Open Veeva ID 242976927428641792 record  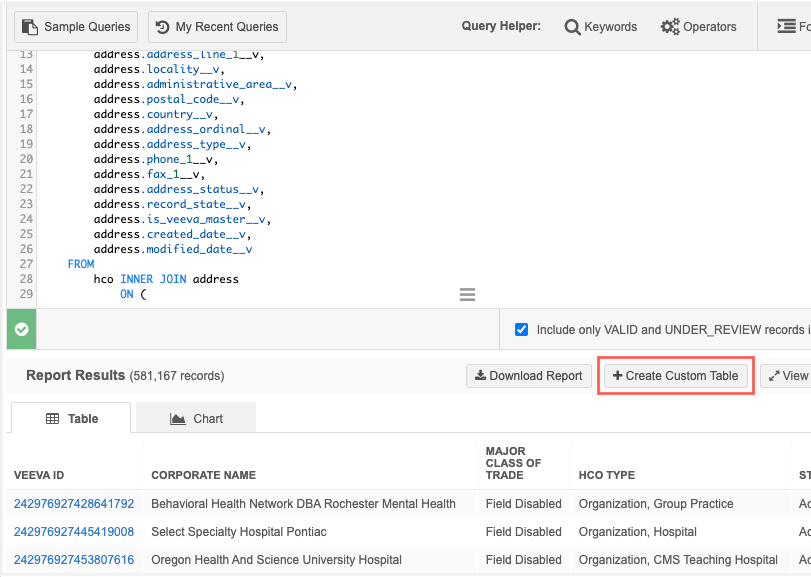pyautogui.click(x=74, y=504)
